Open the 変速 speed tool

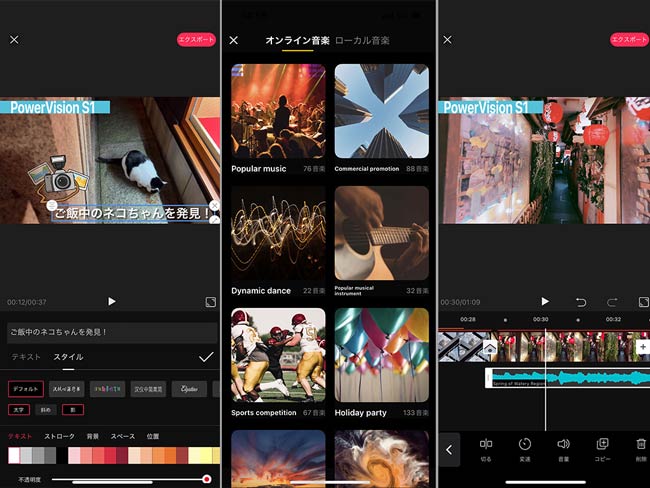pyautogui.click(x=525, y=449)
